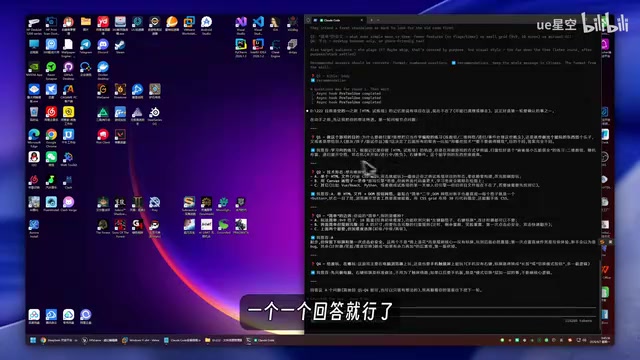Open the Microsoft Edge desktop shortcut
This screenshot has width=640, height=360.
(x=34, y=138)
